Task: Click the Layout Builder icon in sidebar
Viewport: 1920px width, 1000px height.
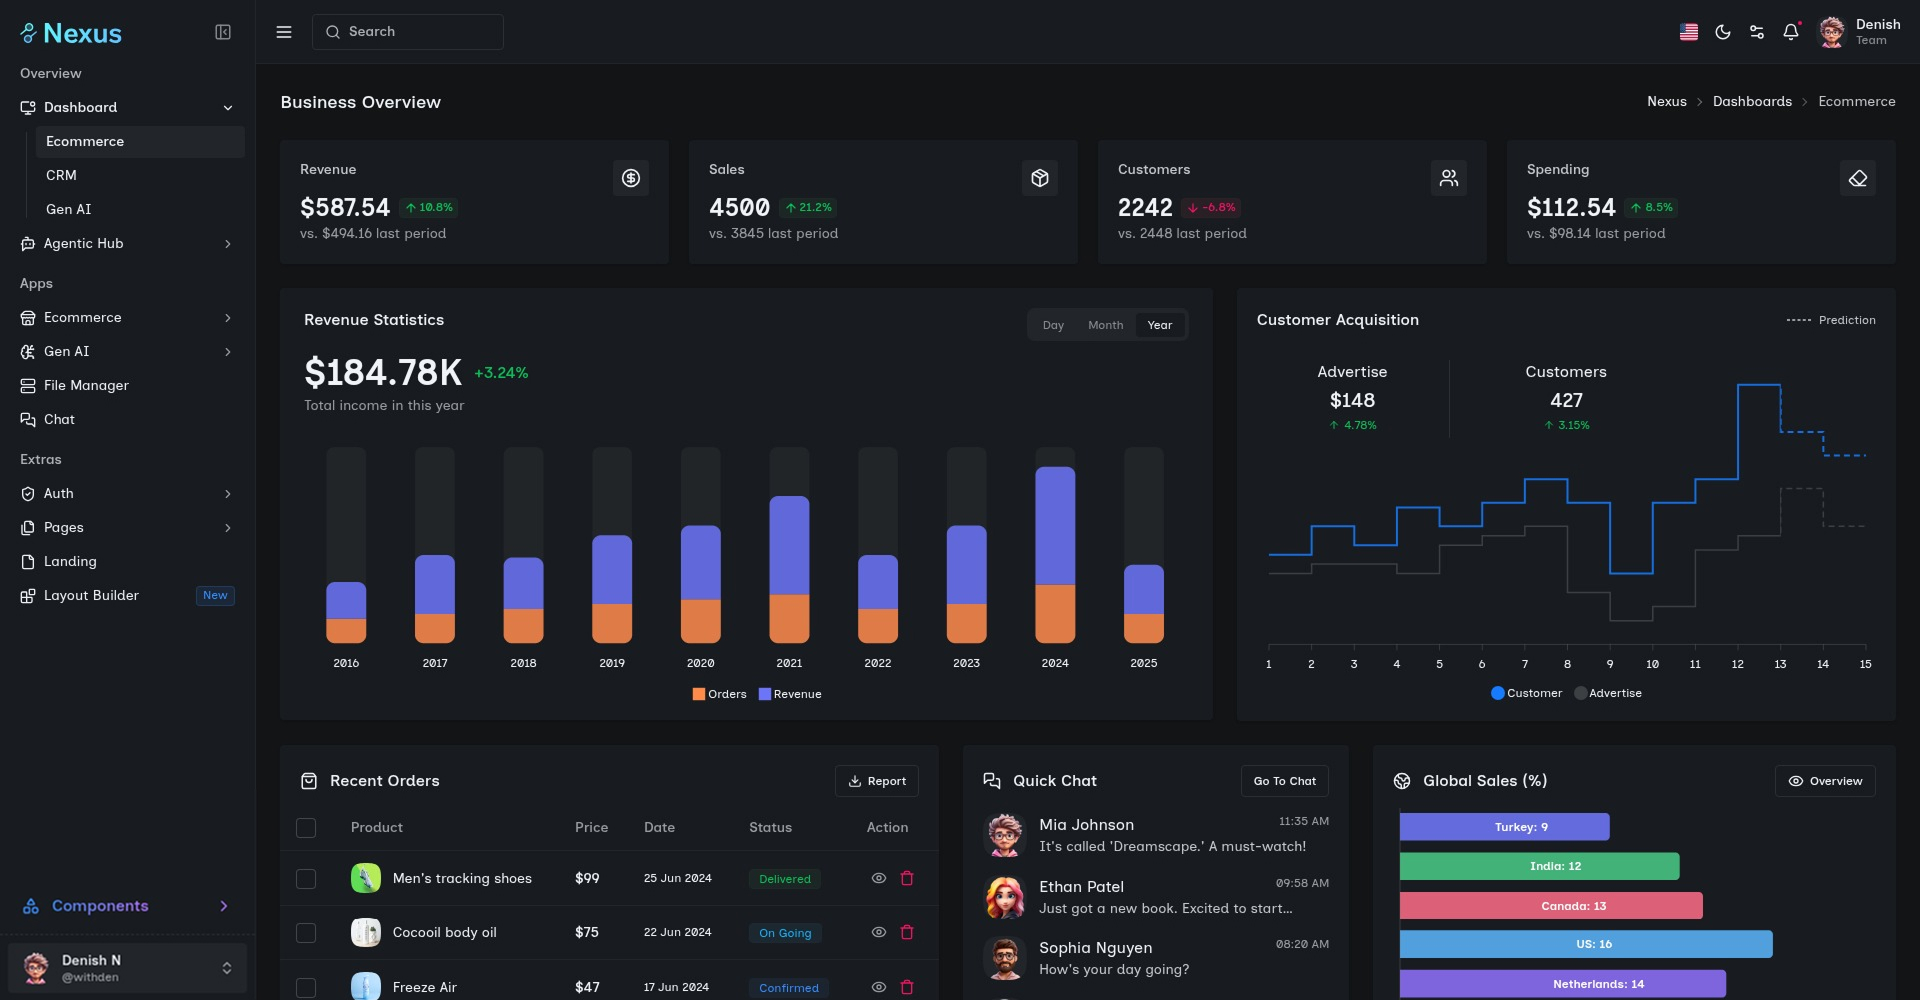Action: point(27,595)
